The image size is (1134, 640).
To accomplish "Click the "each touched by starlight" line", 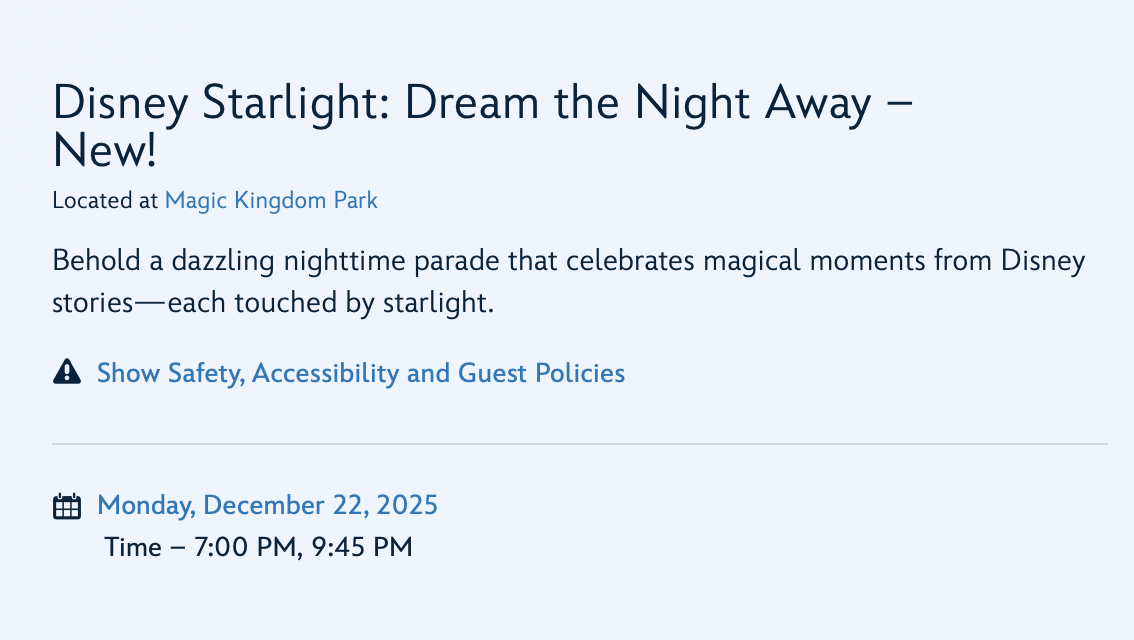I will pos(330,303).
